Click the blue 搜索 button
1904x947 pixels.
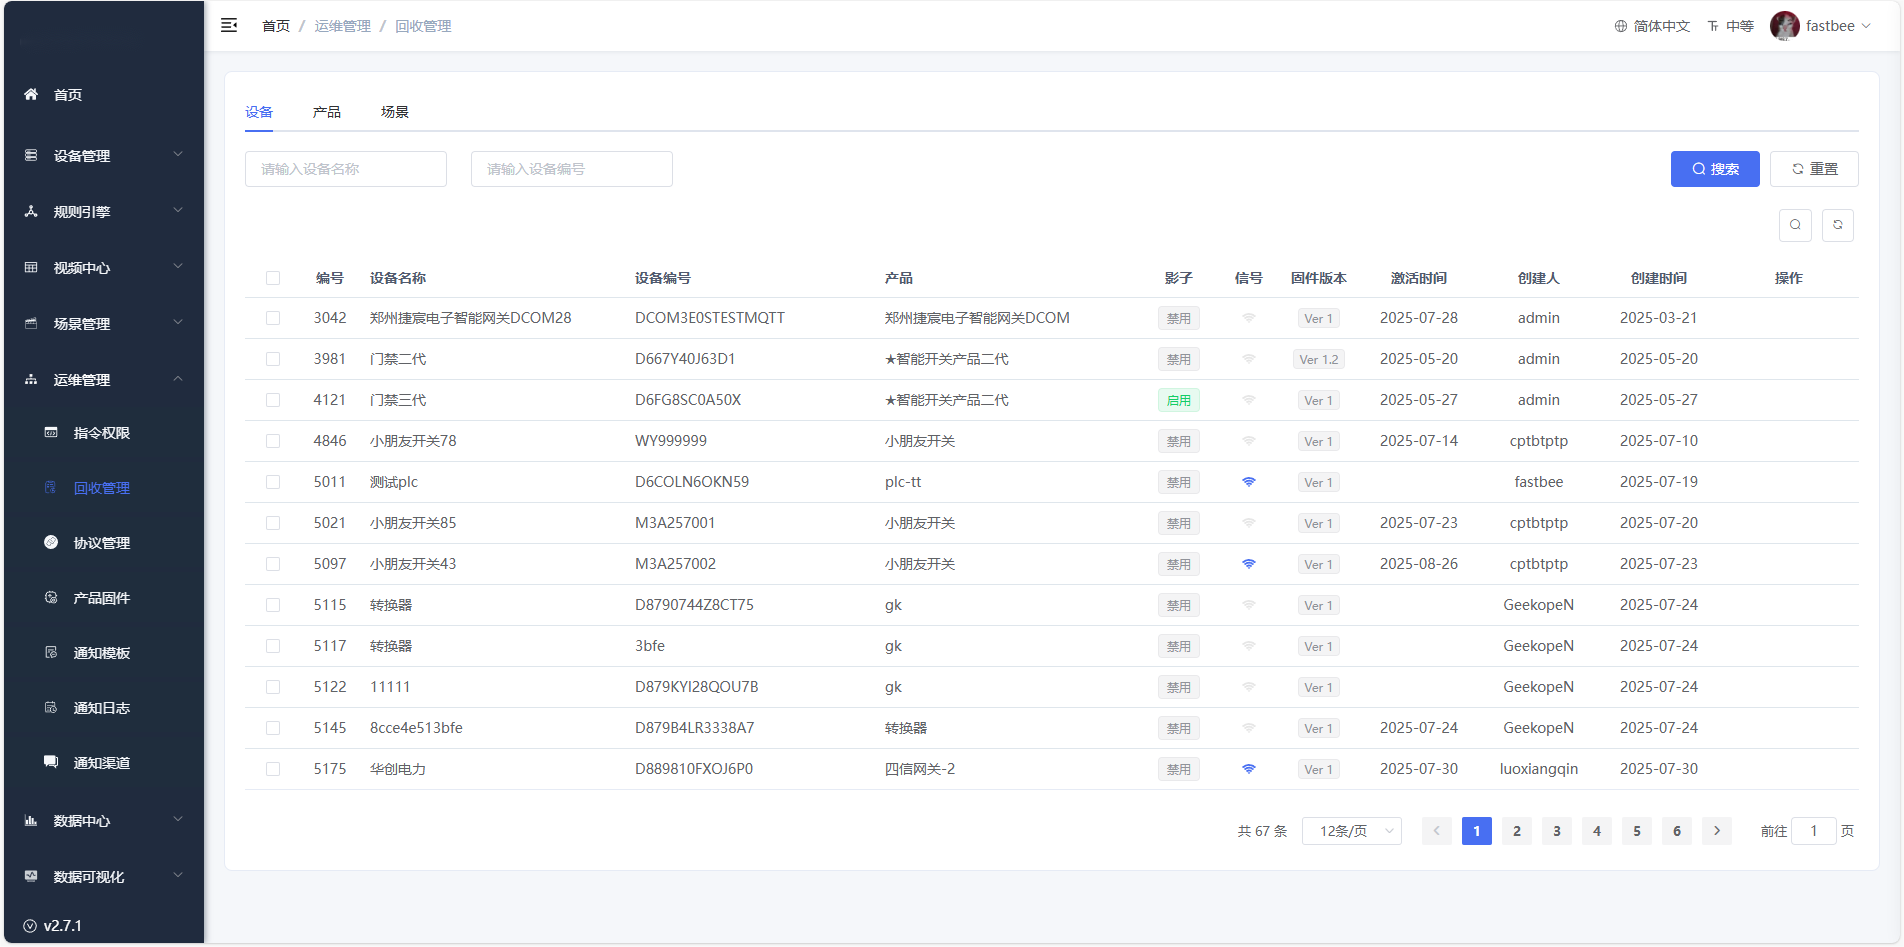click(x=1714, y=169)
